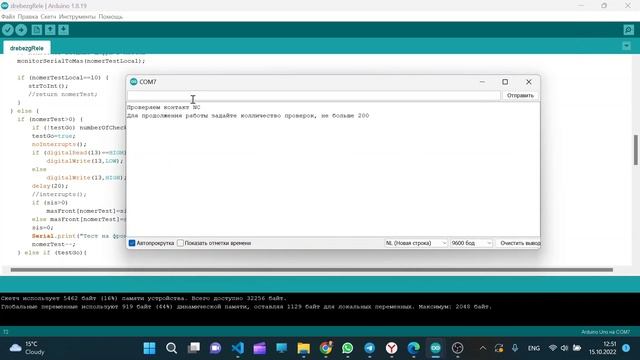
Task: Open File Explorer from the taskbar
Action: pos(304,348)
